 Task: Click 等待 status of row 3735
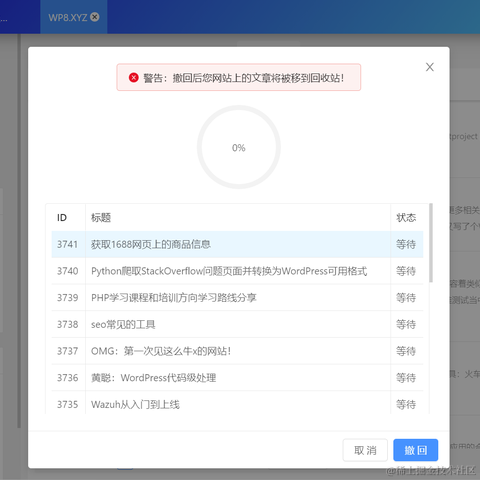click(406, 404)
